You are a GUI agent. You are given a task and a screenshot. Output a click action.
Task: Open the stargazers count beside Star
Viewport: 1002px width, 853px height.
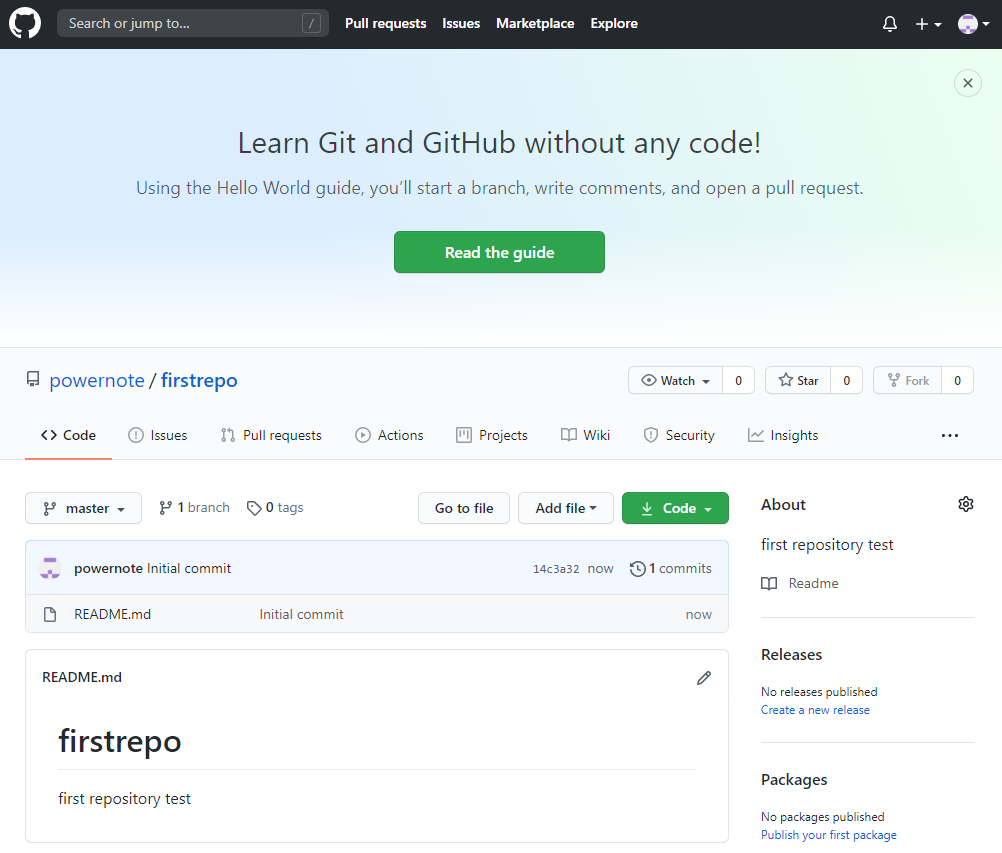(846, 380)
